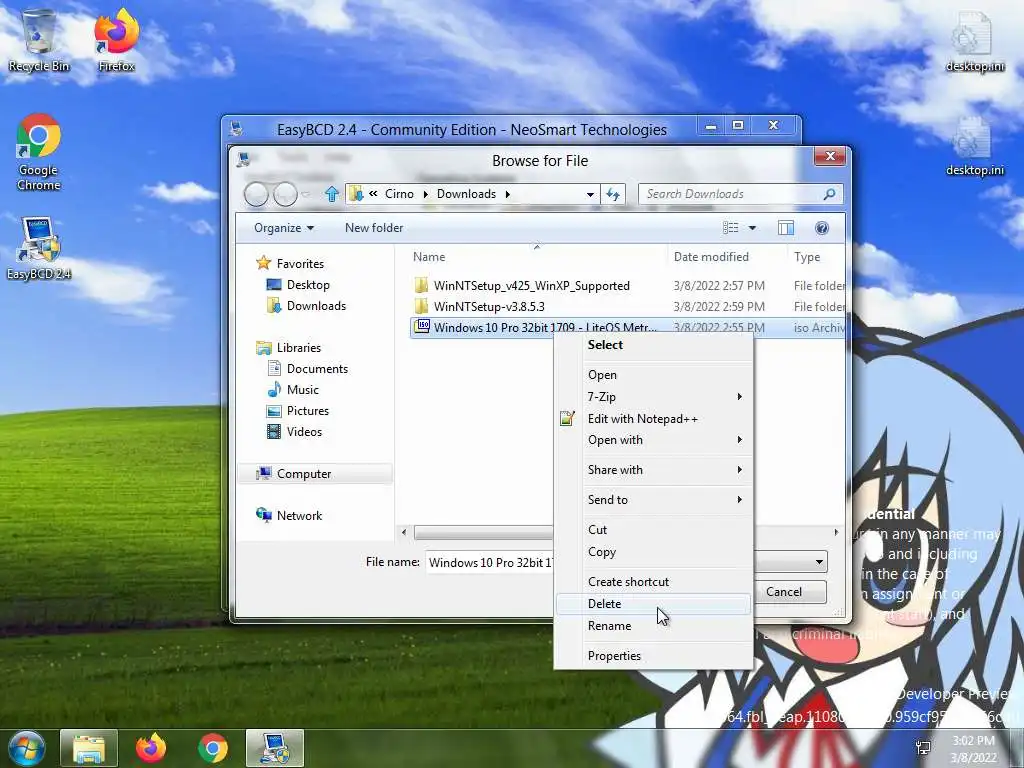Expand the Send to submenu

coord(739,500)
